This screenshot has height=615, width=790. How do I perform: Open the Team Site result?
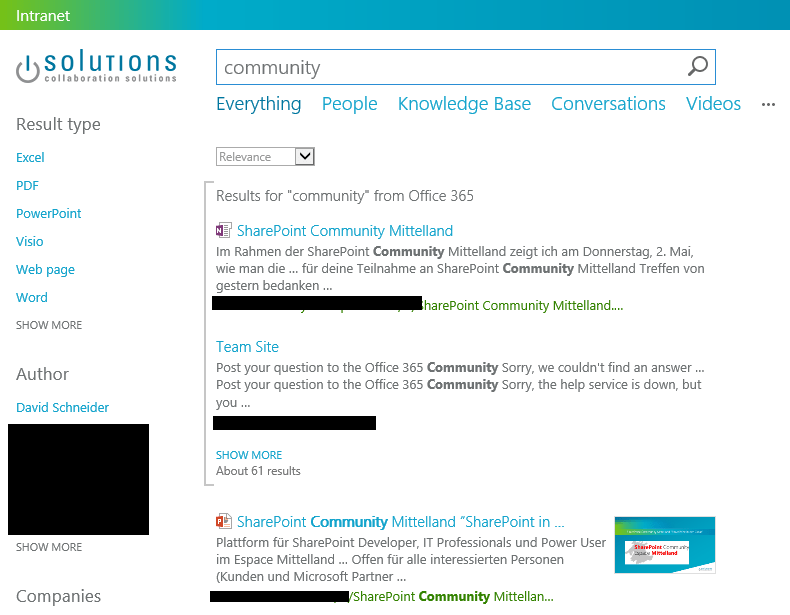pos(247,347)
